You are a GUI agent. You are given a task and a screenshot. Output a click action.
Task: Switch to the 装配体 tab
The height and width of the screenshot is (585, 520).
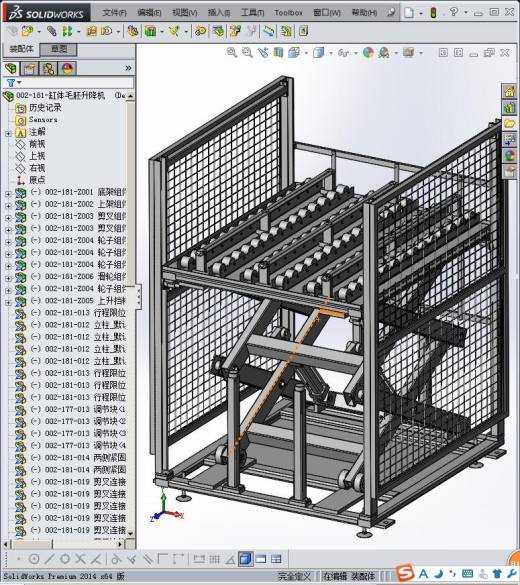pos(21,49)
